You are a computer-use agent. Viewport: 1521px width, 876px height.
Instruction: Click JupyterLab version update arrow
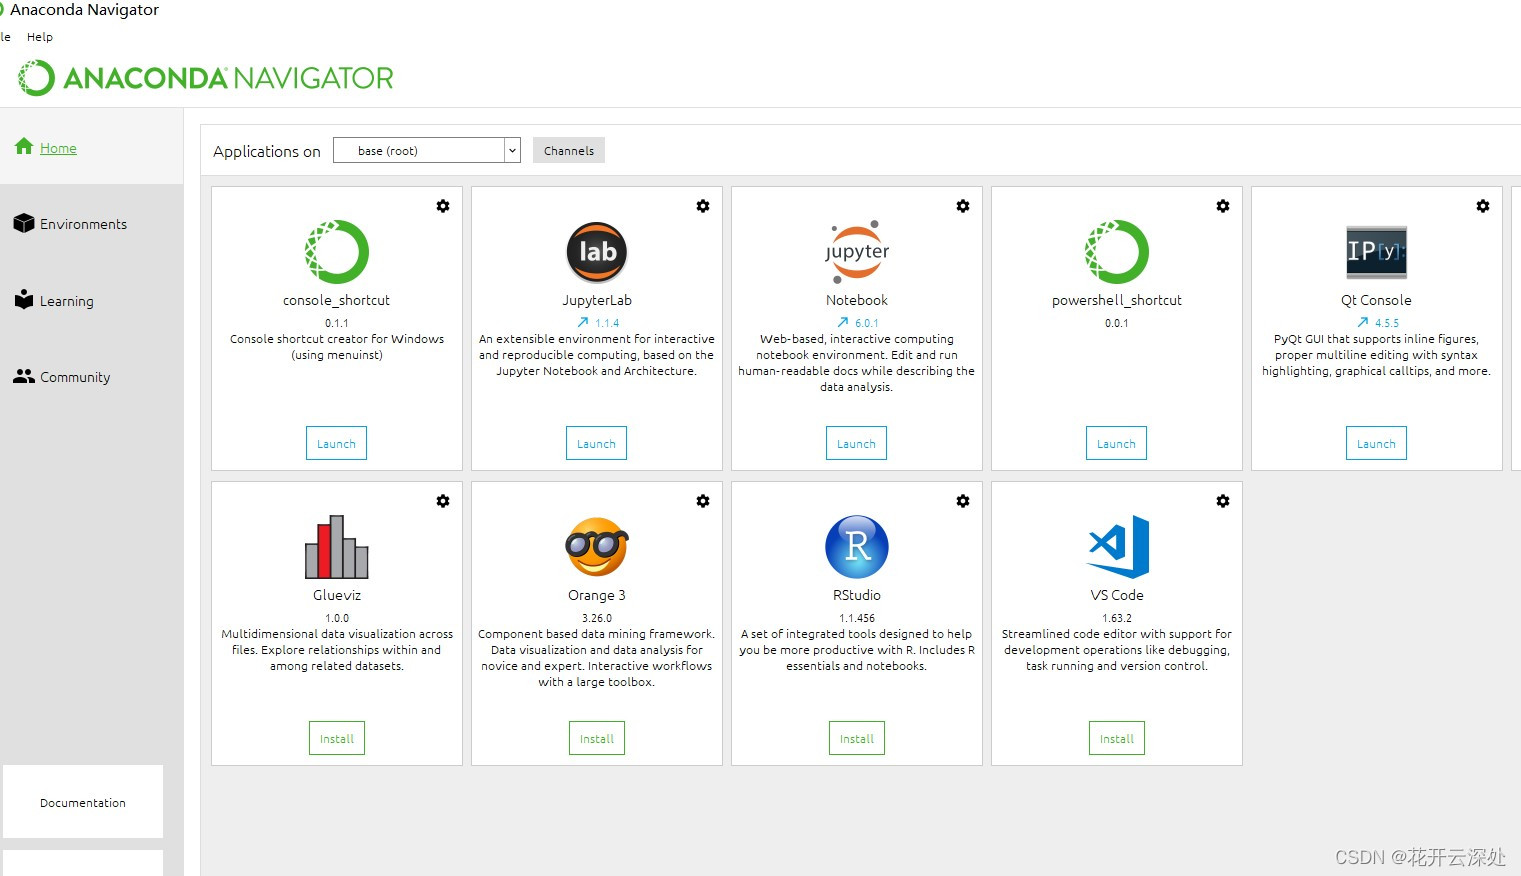point(583,322)
